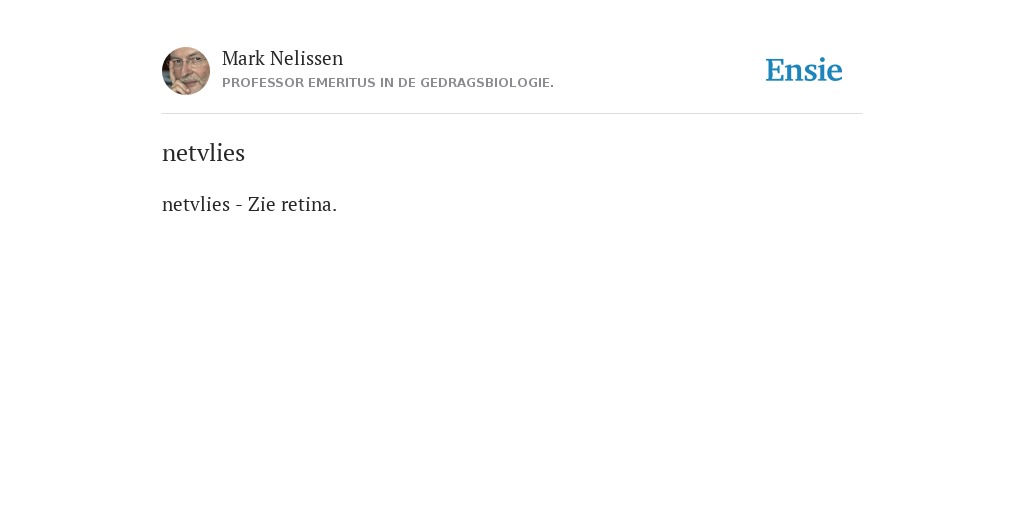Click the period after 'retina'
The height and width of the screenshot is (512, 1024).
(x=334, y=210)
